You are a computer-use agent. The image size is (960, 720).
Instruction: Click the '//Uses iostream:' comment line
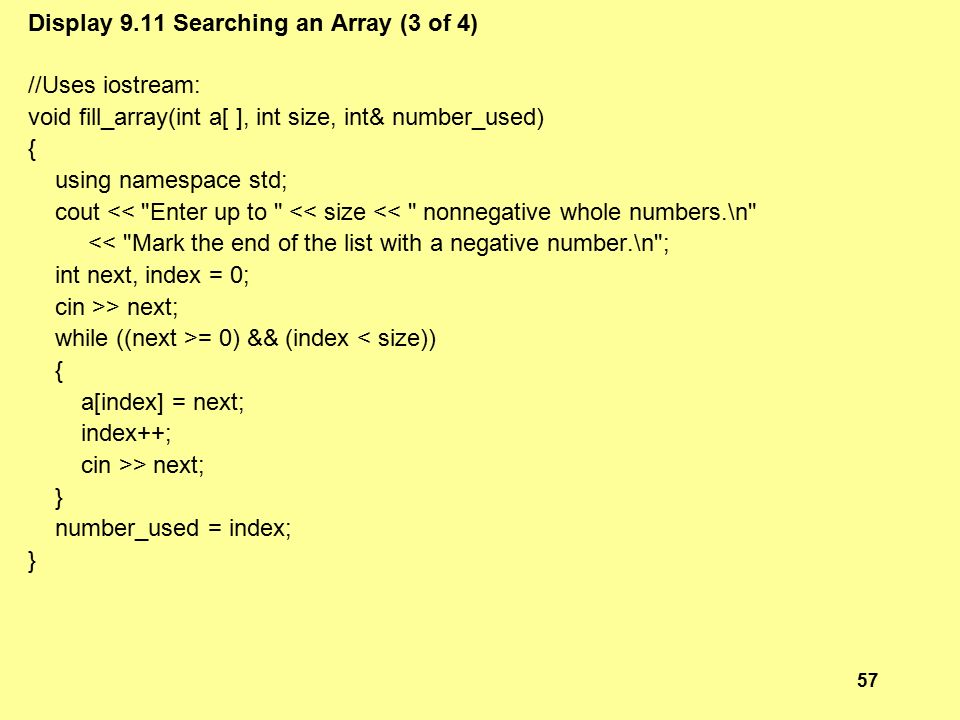[114, 85]
